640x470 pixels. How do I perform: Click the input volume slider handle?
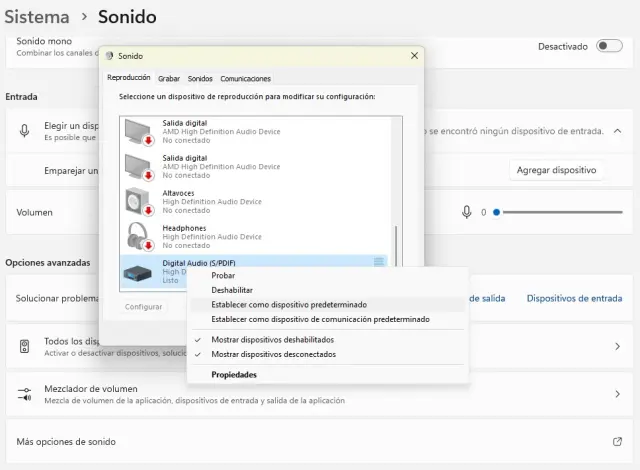(496, 212)
